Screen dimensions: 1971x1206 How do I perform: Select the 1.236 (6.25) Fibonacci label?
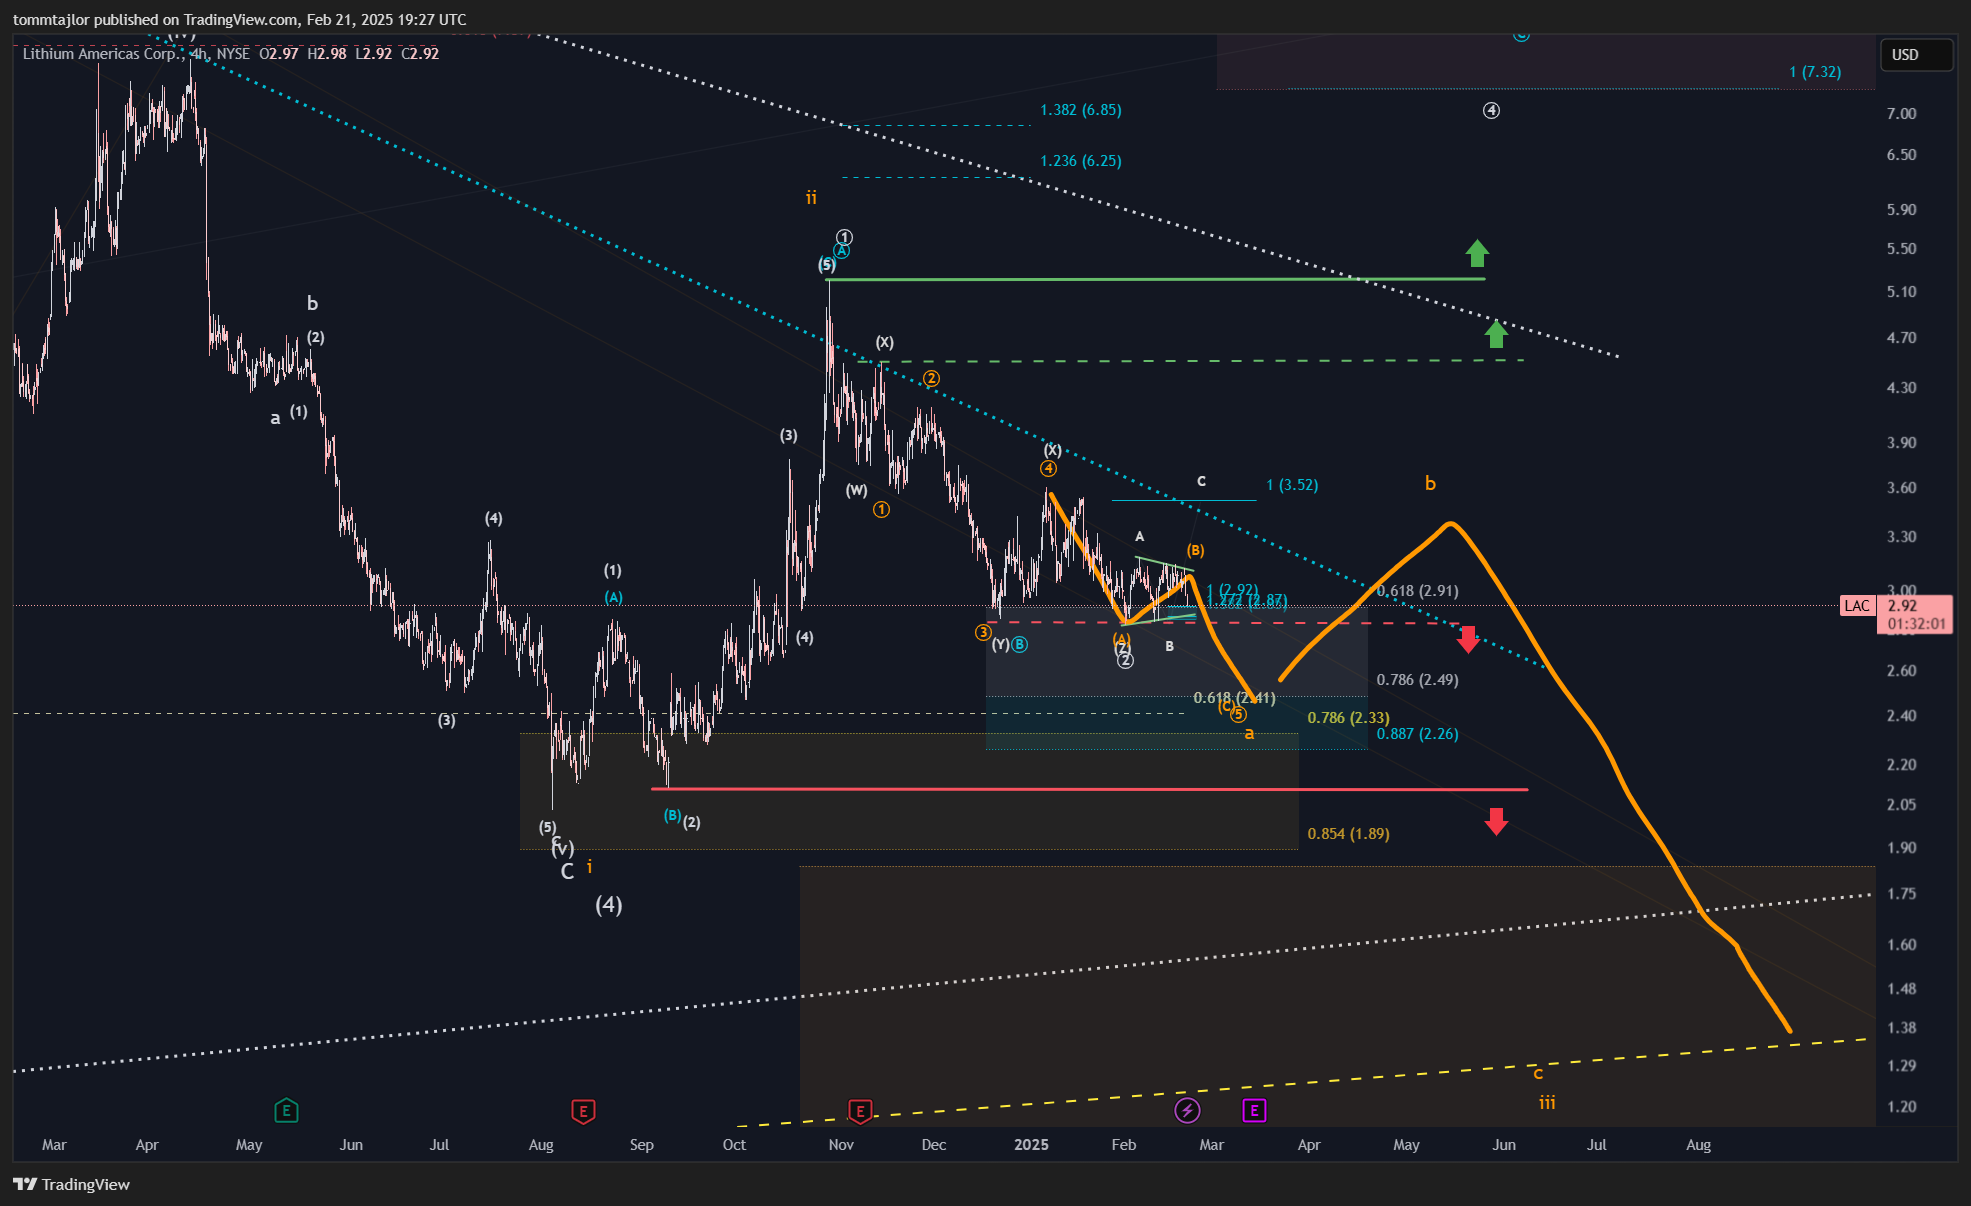coord(1081,161)
